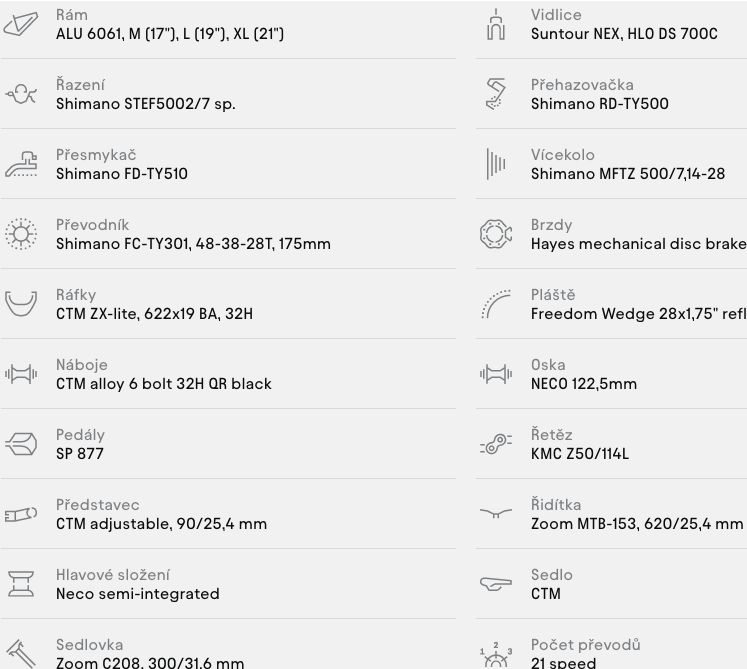The height and width of the screenshot is (669, 747).
Task: Click the cassette icon beside Vícekolo
Action: [x=496, y=164]
